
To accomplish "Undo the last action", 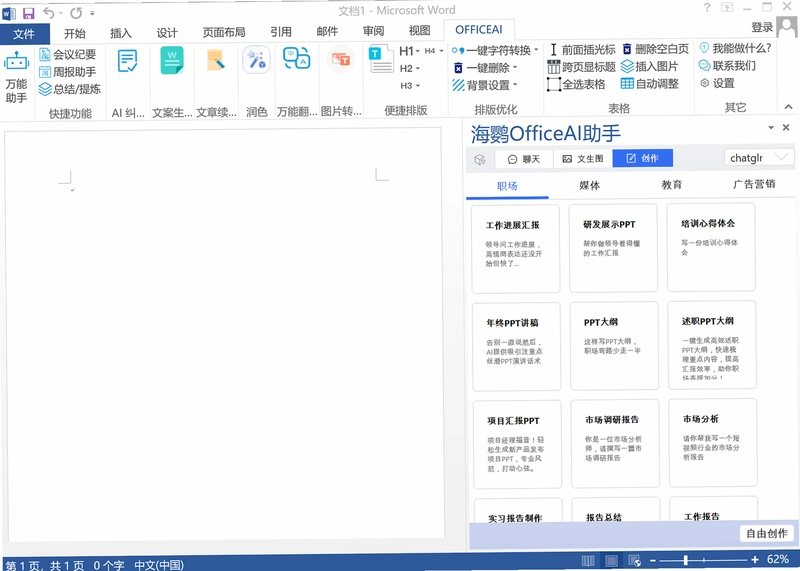I will point(48,13).
